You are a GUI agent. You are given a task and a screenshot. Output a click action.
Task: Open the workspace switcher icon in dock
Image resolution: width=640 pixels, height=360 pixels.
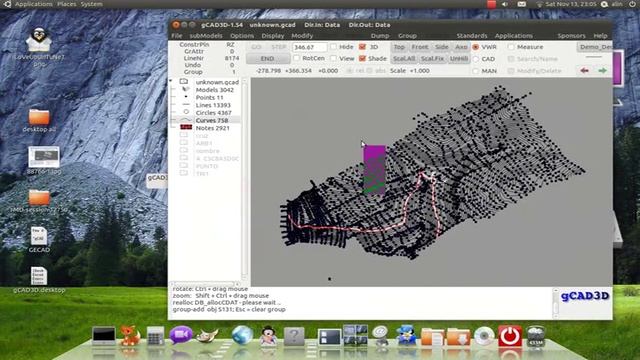click(x=329, y=337)
